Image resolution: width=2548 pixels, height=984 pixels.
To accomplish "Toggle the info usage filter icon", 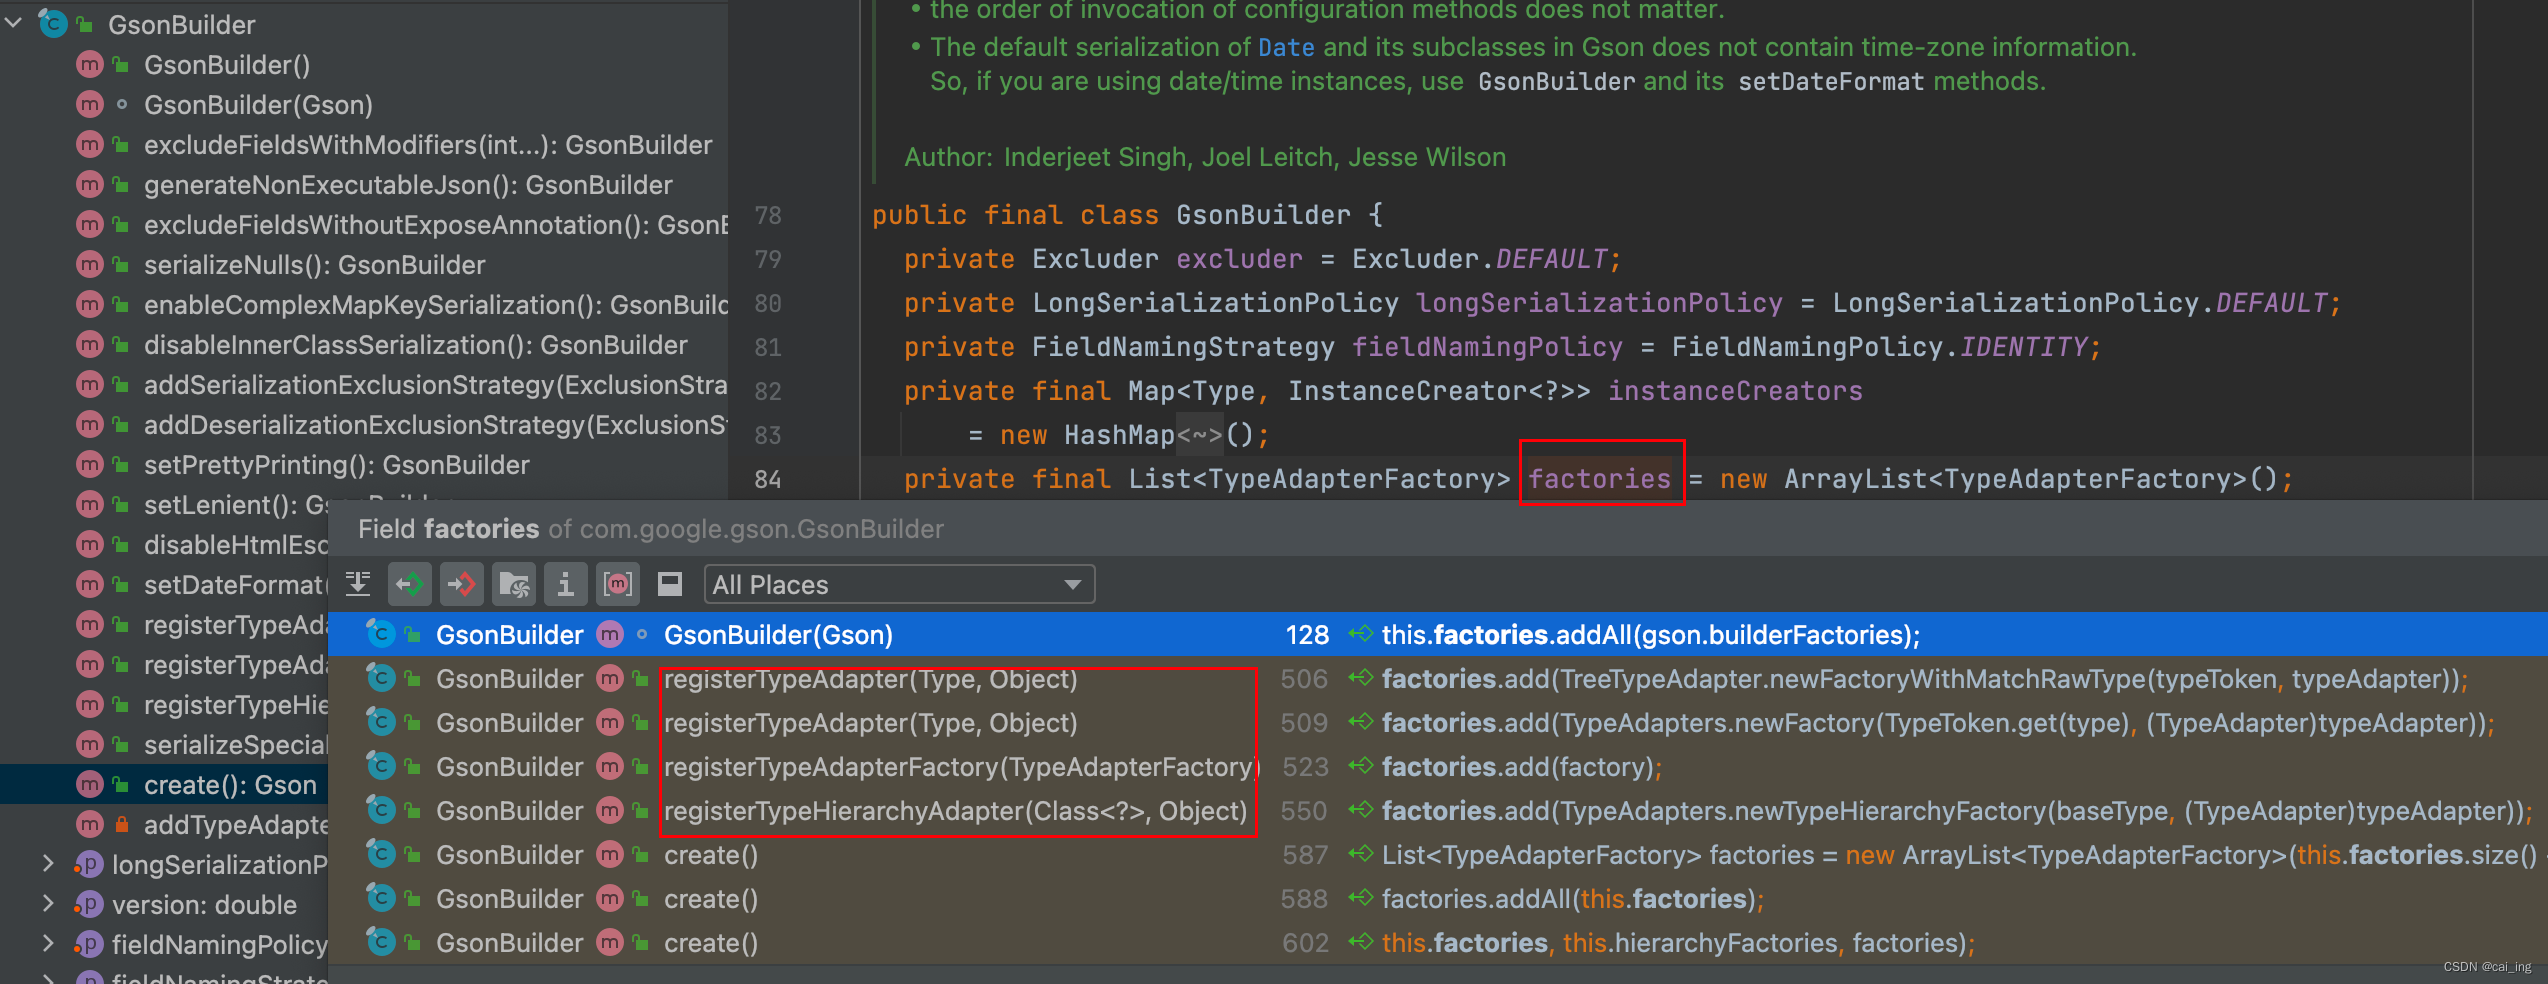I will [566, 584].
